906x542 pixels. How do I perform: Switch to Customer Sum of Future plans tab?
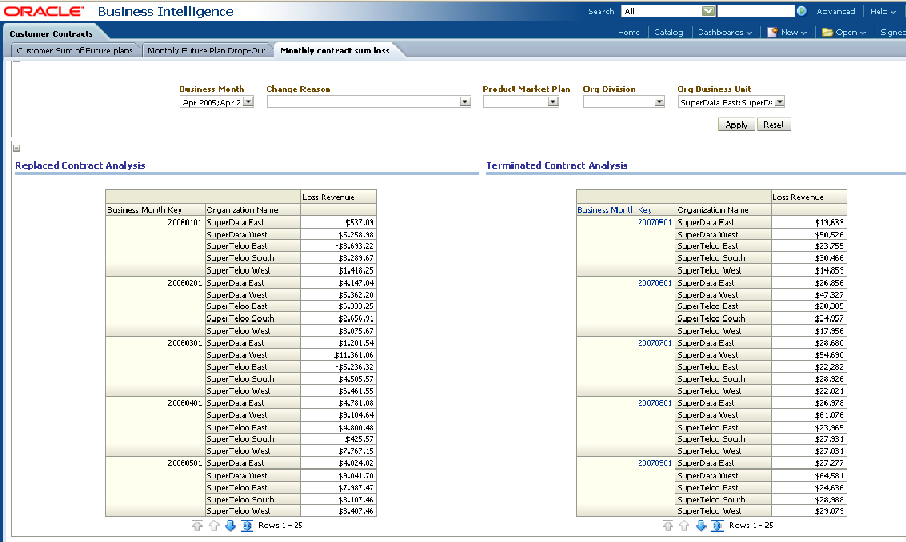pyautogui.click(x=75, y=50)
